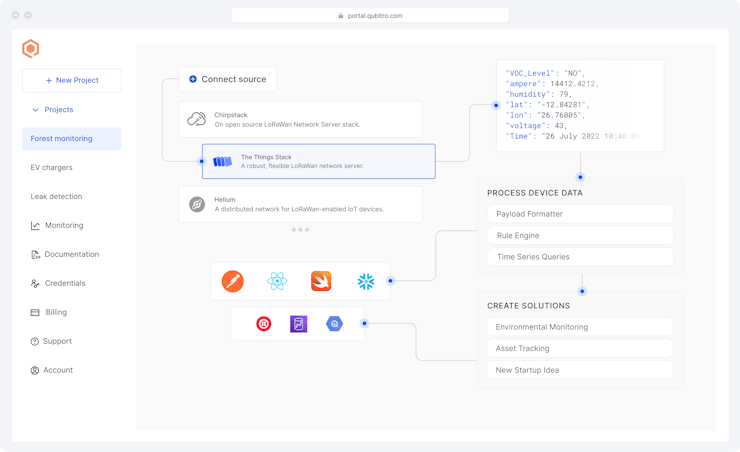
Task: Open the Credentials menu item
Action: pos(65,283)
